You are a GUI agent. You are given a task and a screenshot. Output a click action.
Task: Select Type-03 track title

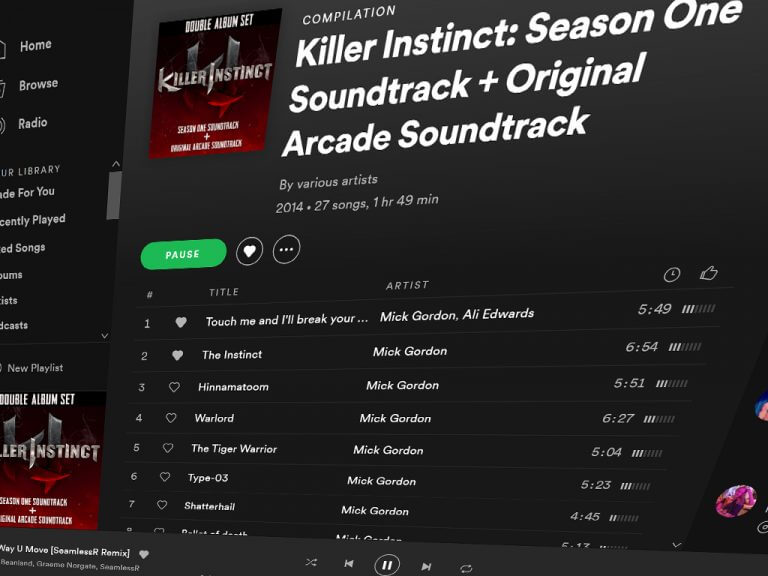[x=208, y=478]
